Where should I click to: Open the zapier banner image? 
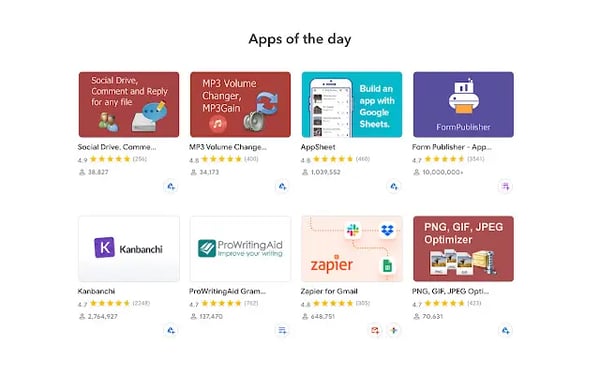coord(352,249)
